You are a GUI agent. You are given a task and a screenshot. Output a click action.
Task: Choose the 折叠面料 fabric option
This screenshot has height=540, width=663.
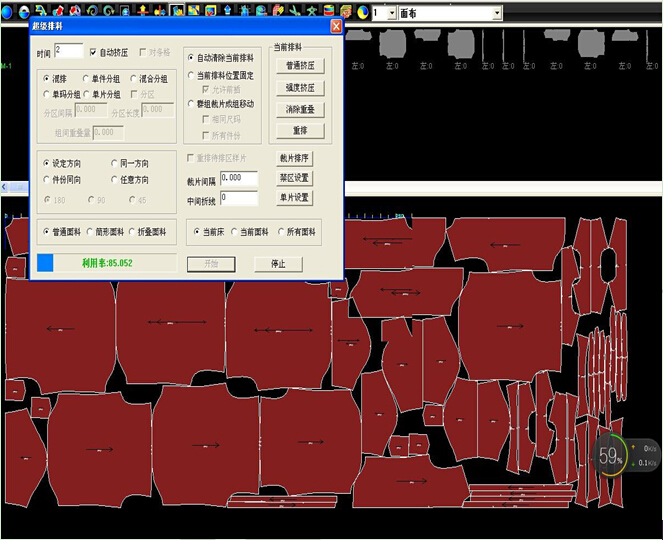tap(131, 232)
